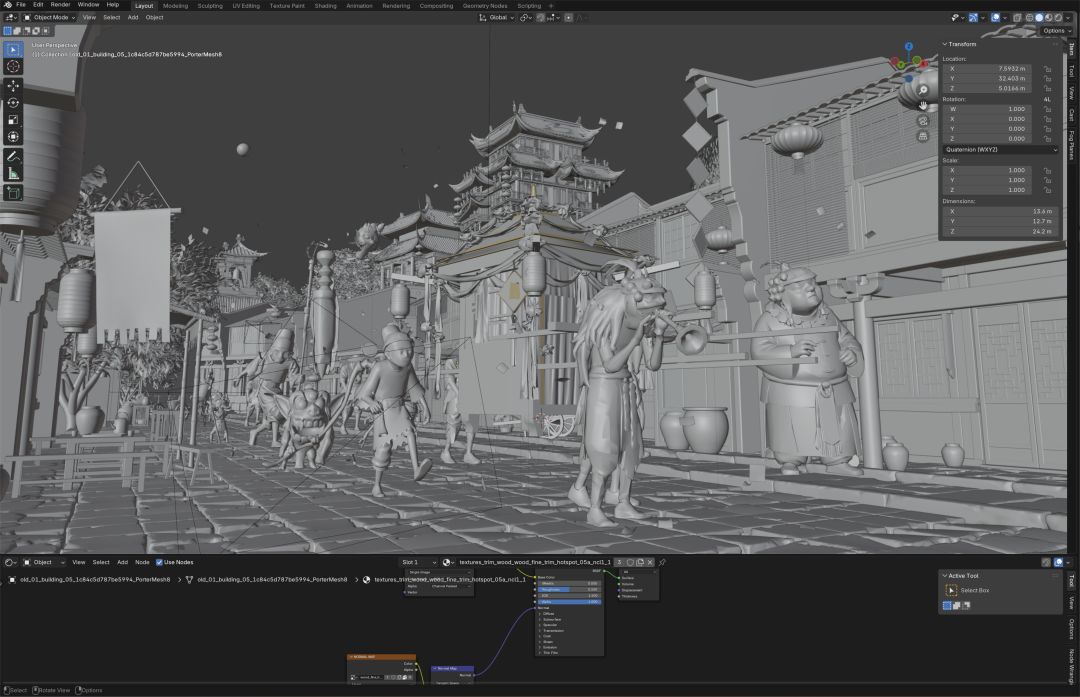
Task: Set new selection mode icon in viewport header
Action: point(8,31)
